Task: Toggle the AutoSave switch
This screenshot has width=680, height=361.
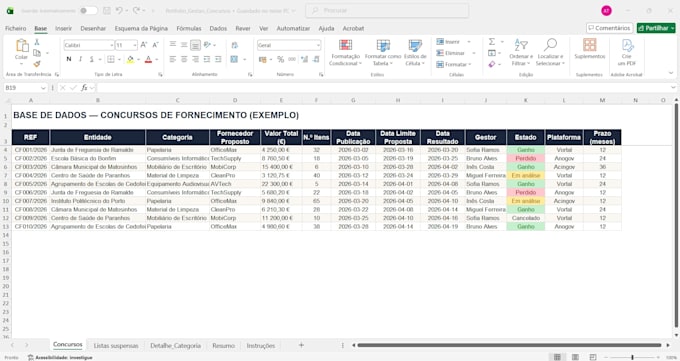Action: click(88, 10)
